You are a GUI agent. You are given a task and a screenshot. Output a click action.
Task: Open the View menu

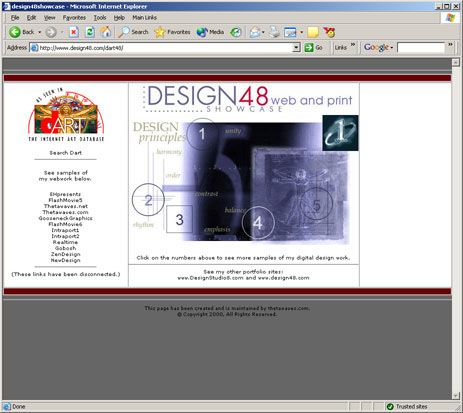point(49,18)
